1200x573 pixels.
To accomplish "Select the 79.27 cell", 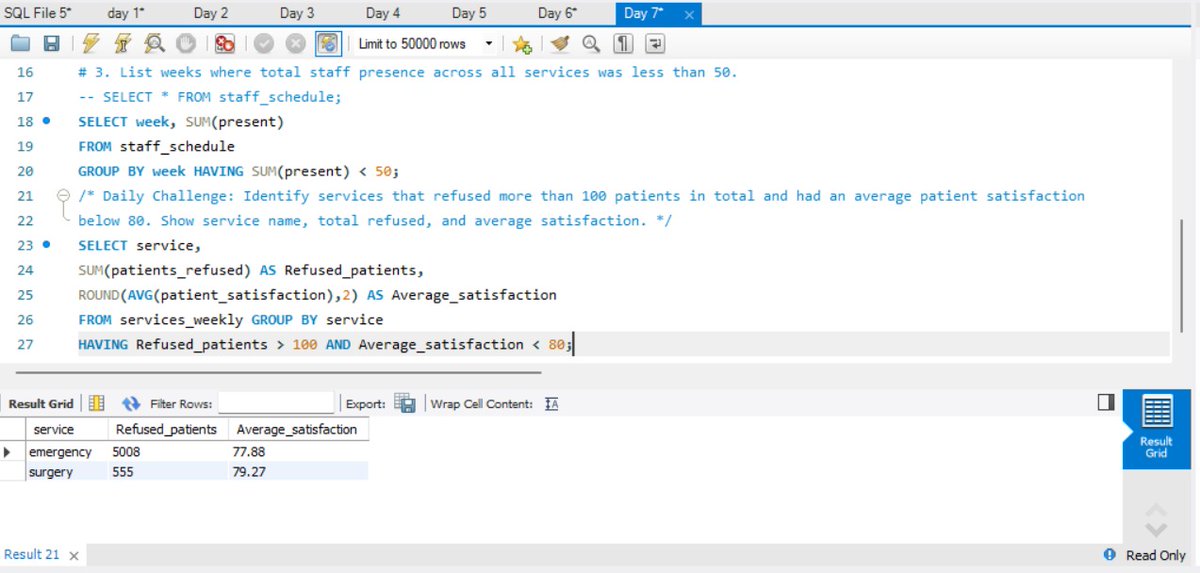I will pos(297,471).
